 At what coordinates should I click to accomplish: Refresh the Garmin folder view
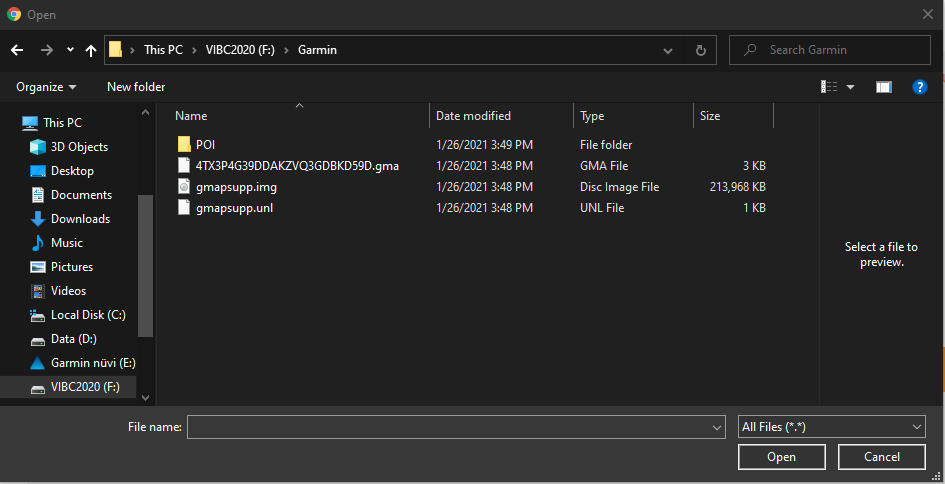[700, 51]
